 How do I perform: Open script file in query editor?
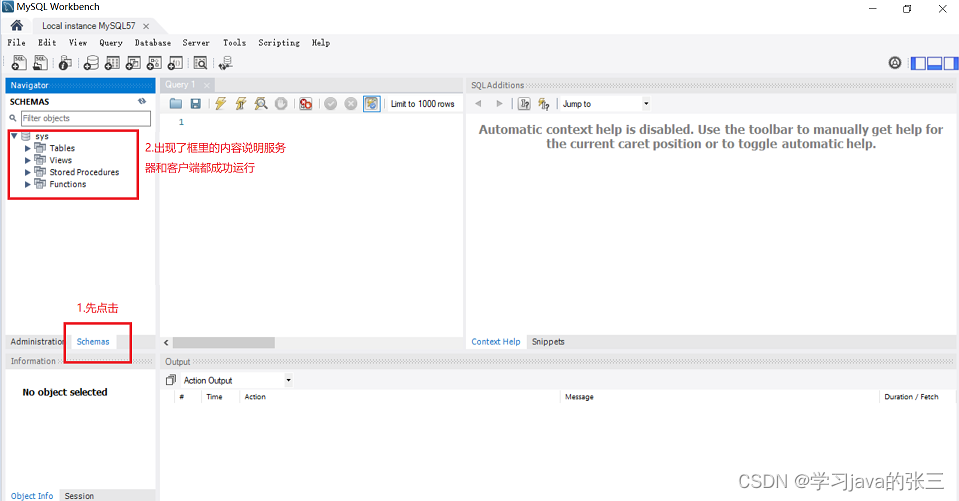tap(176, 104)
